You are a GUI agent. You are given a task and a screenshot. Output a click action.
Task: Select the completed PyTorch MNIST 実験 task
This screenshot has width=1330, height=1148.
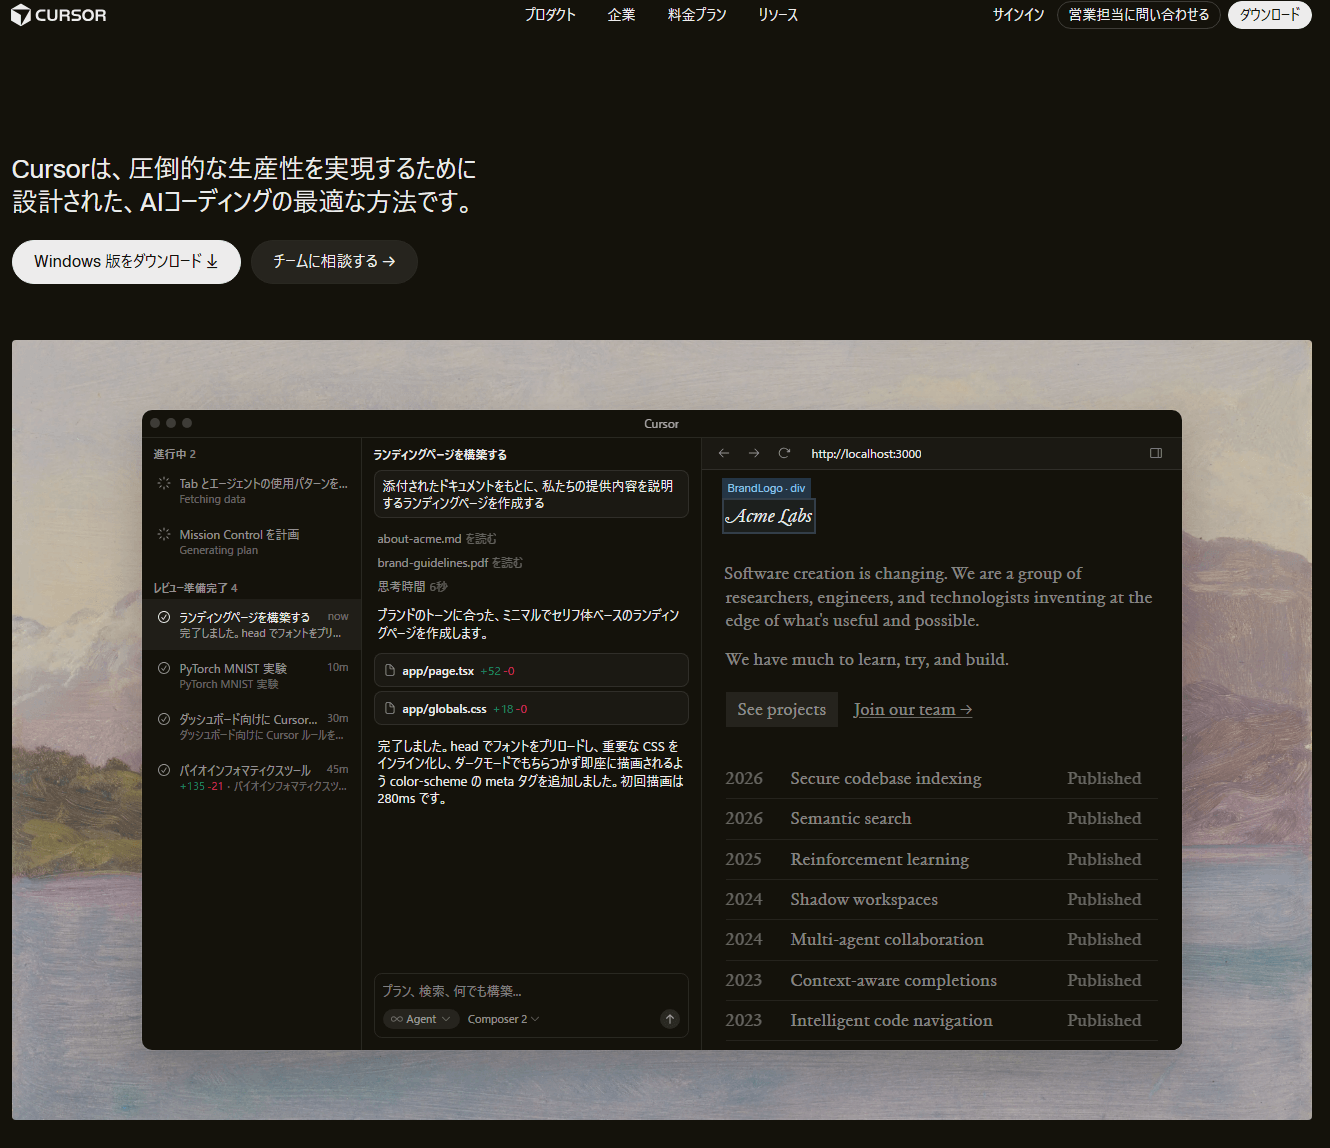[x=252, y=675]
